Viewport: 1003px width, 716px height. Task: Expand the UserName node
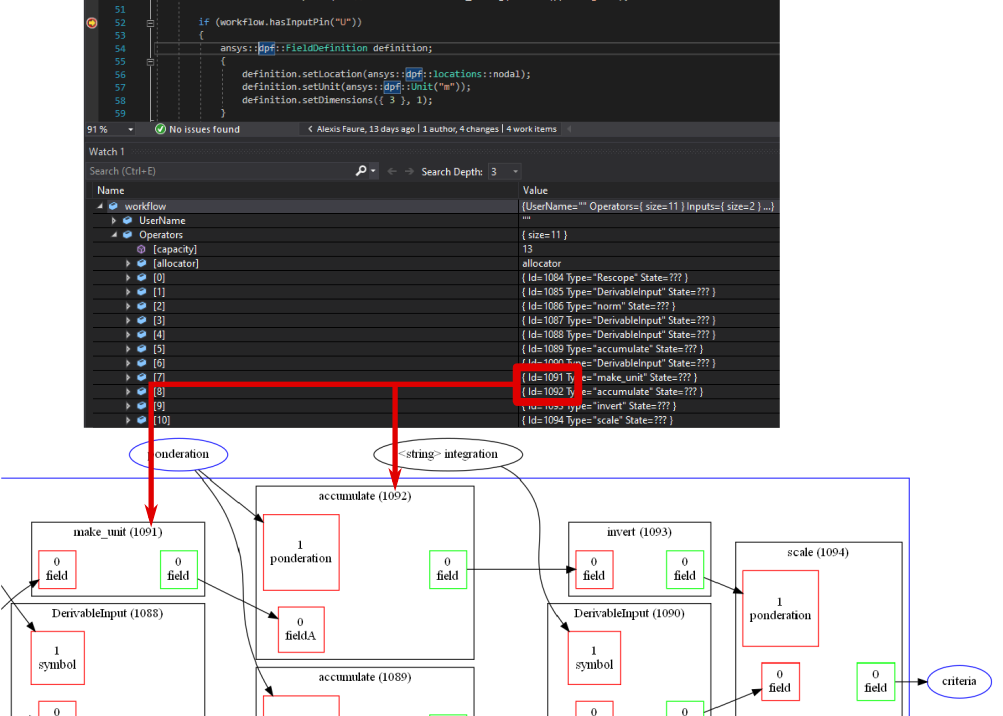point(114,221)
